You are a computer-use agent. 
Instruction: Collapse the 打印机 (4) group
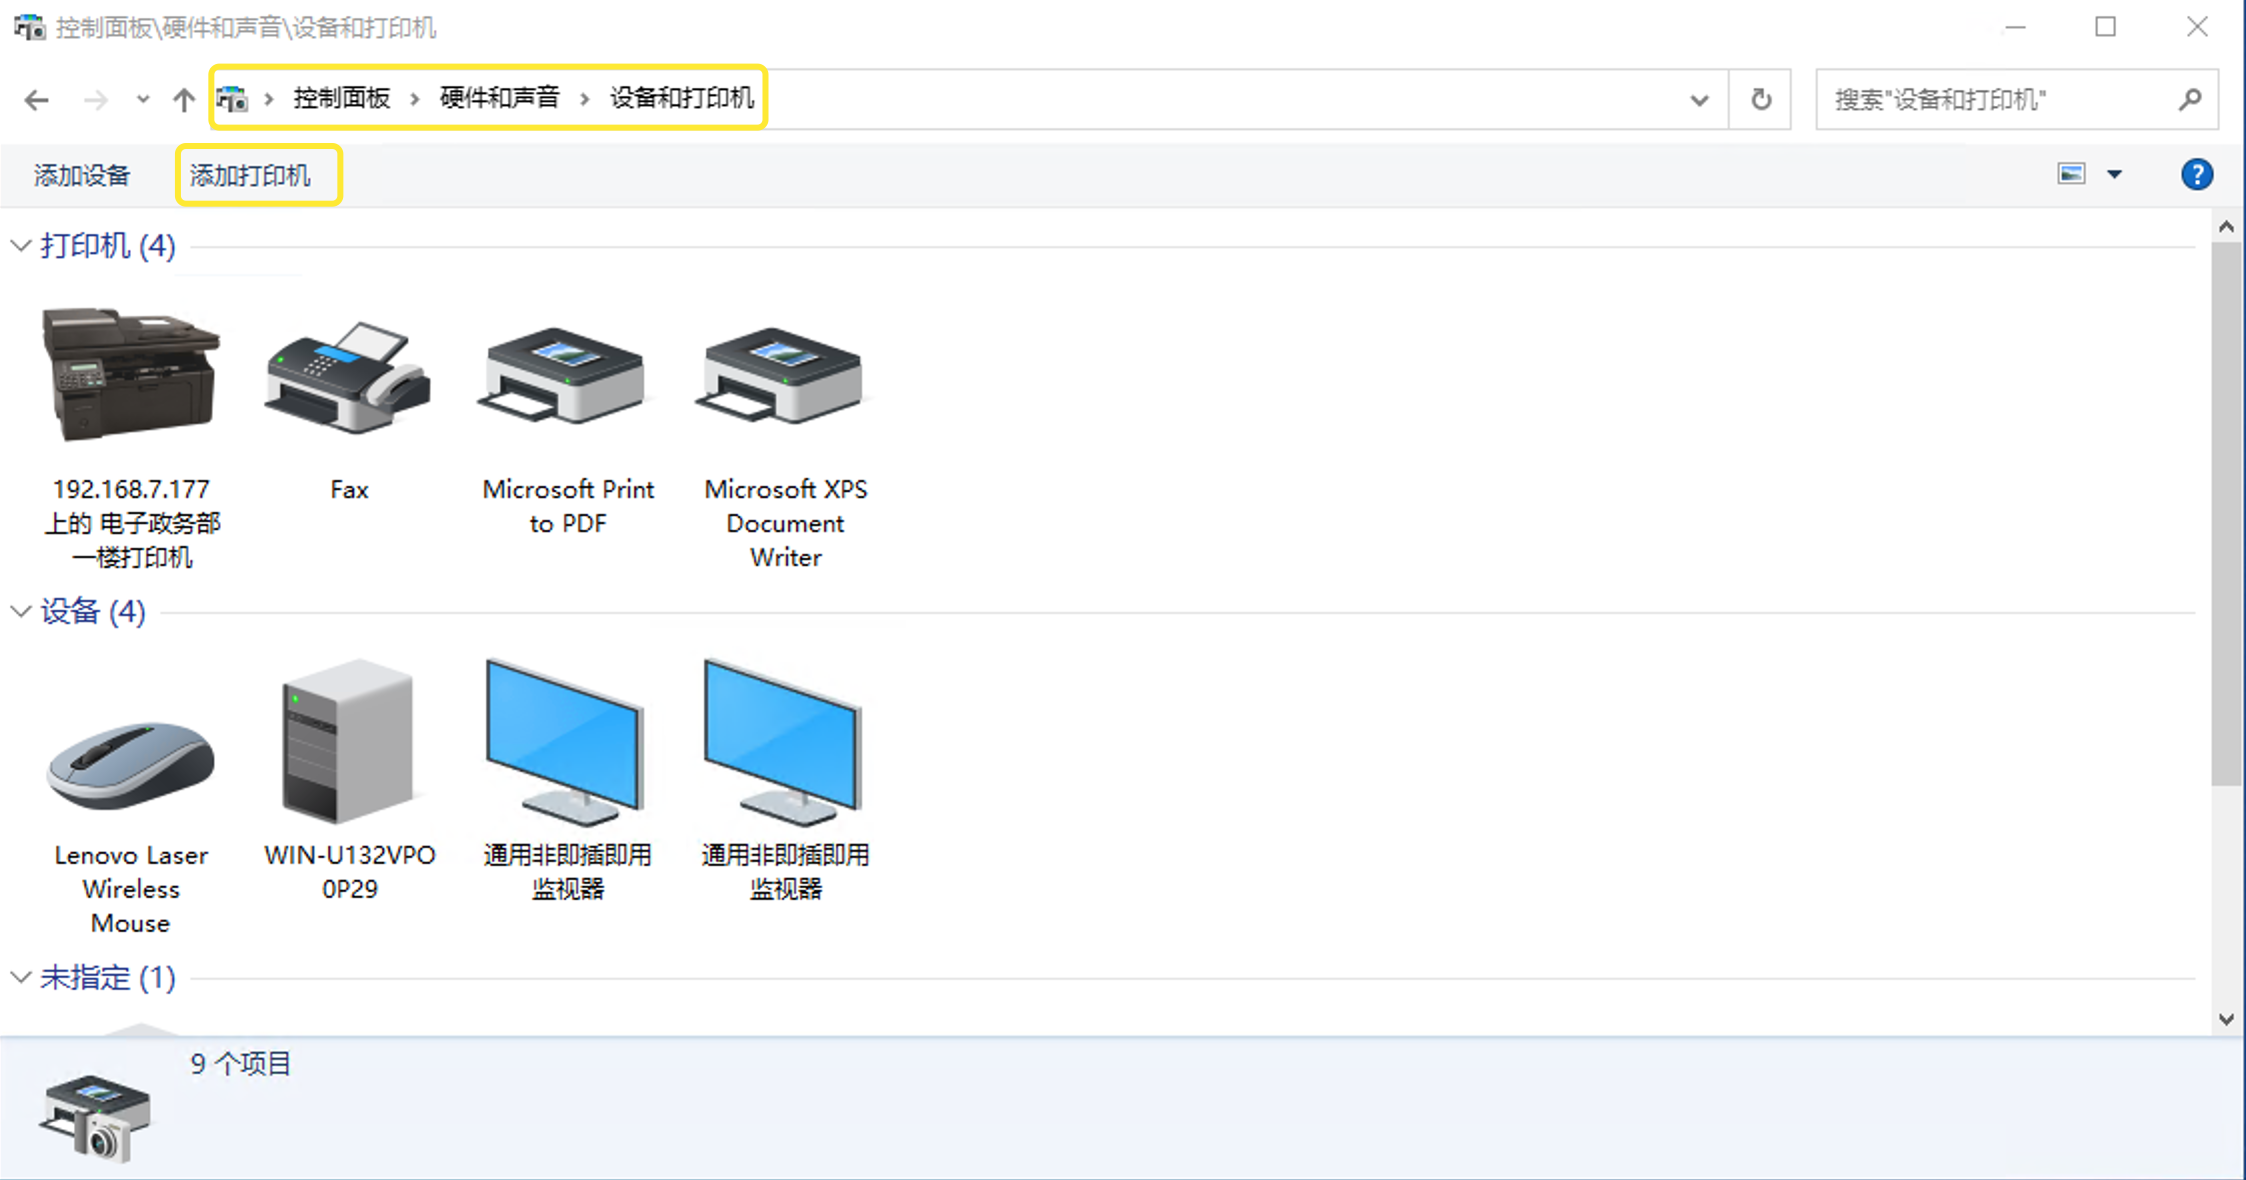click(21, 246)
